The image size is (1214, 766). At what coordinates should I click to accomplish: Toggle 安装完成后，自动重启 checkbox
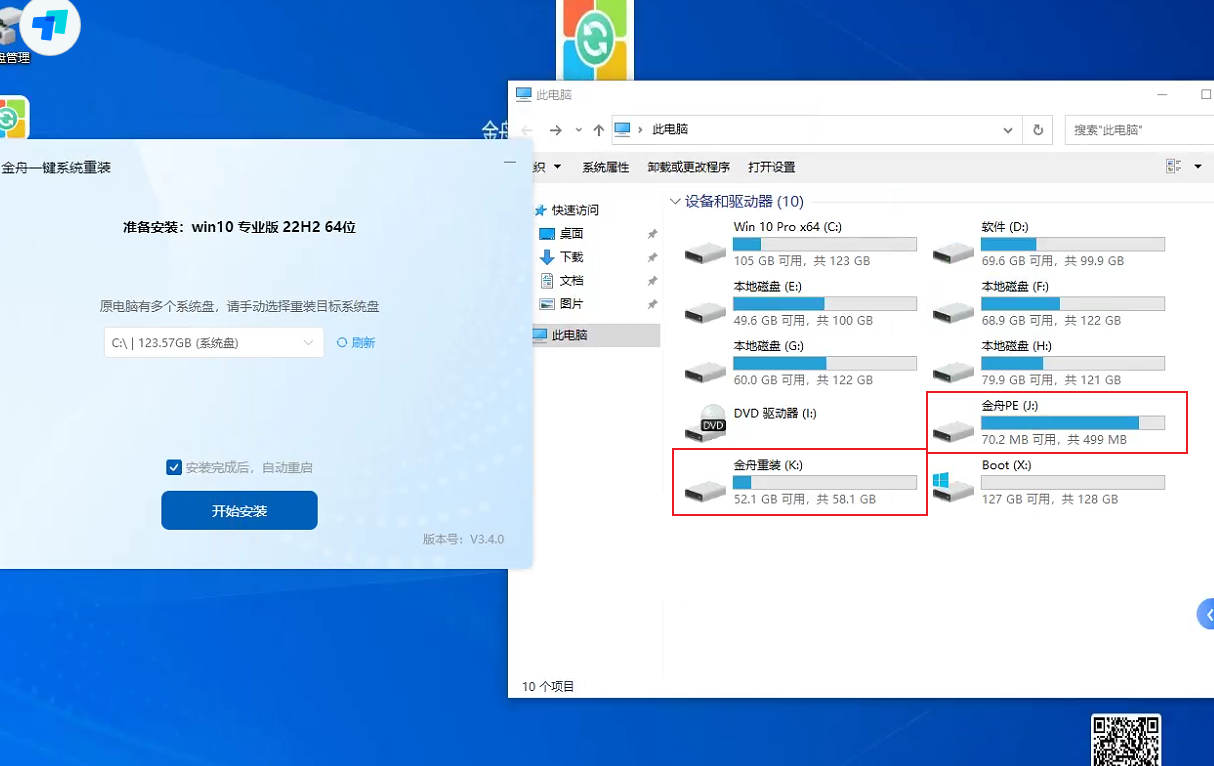174,467
